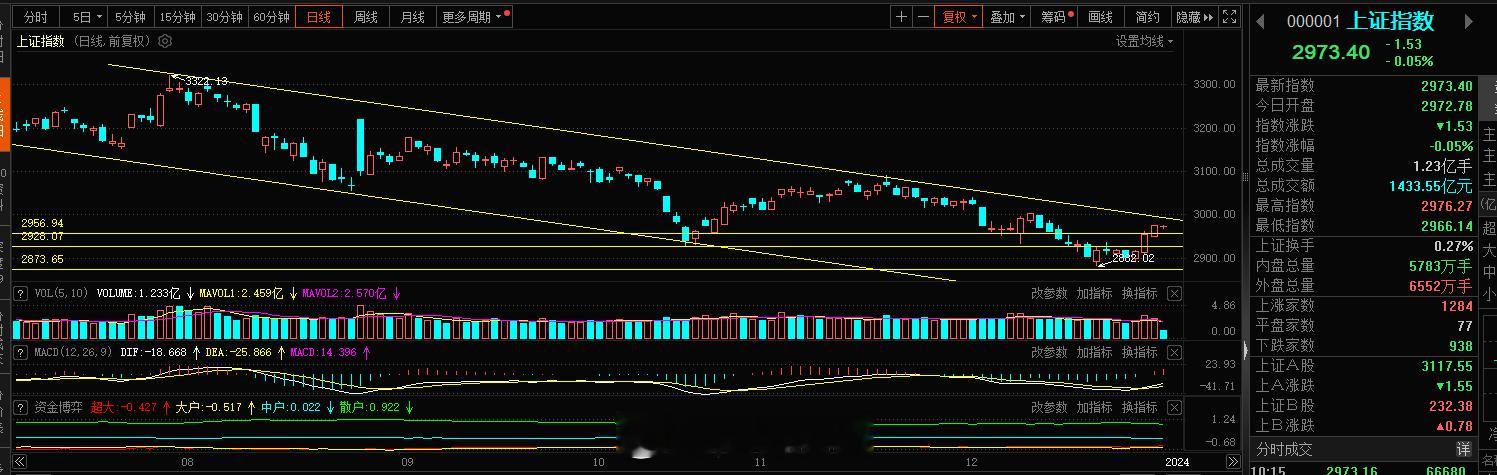Open 复权 adjustment dropdown

click(958, 17)
